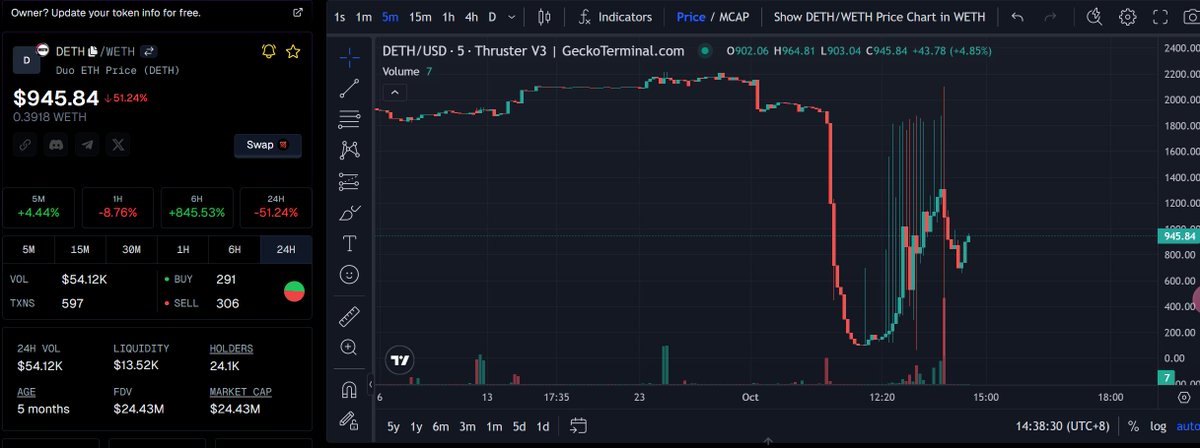Toggle magnet mode for drawings
Image resolution: width=1200 pixels, height=448 pixels.
tap(349, 389)
